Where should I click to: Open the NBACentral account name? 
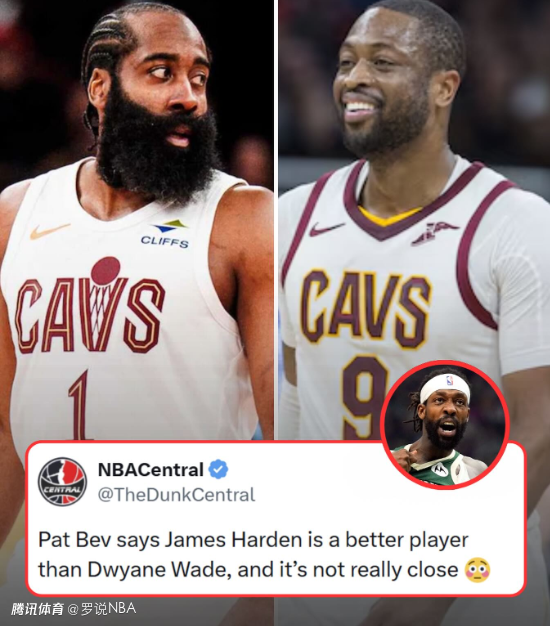pos(150,470)
